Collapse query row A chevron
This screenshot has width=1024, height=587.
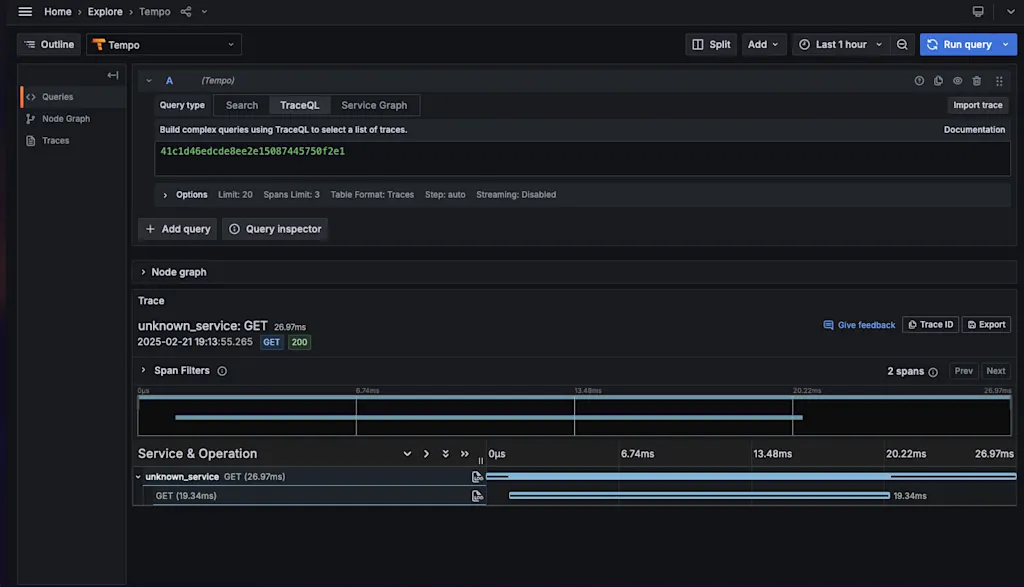click(149, 81)
